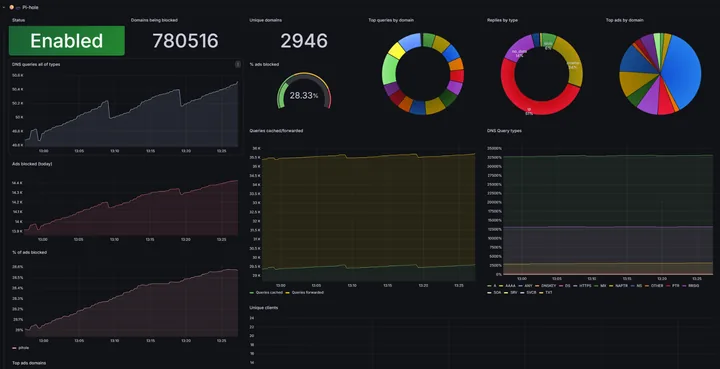720x369 pixels.
Task: Toggle the PTR legend entry
Action: (x=673, y=286)
